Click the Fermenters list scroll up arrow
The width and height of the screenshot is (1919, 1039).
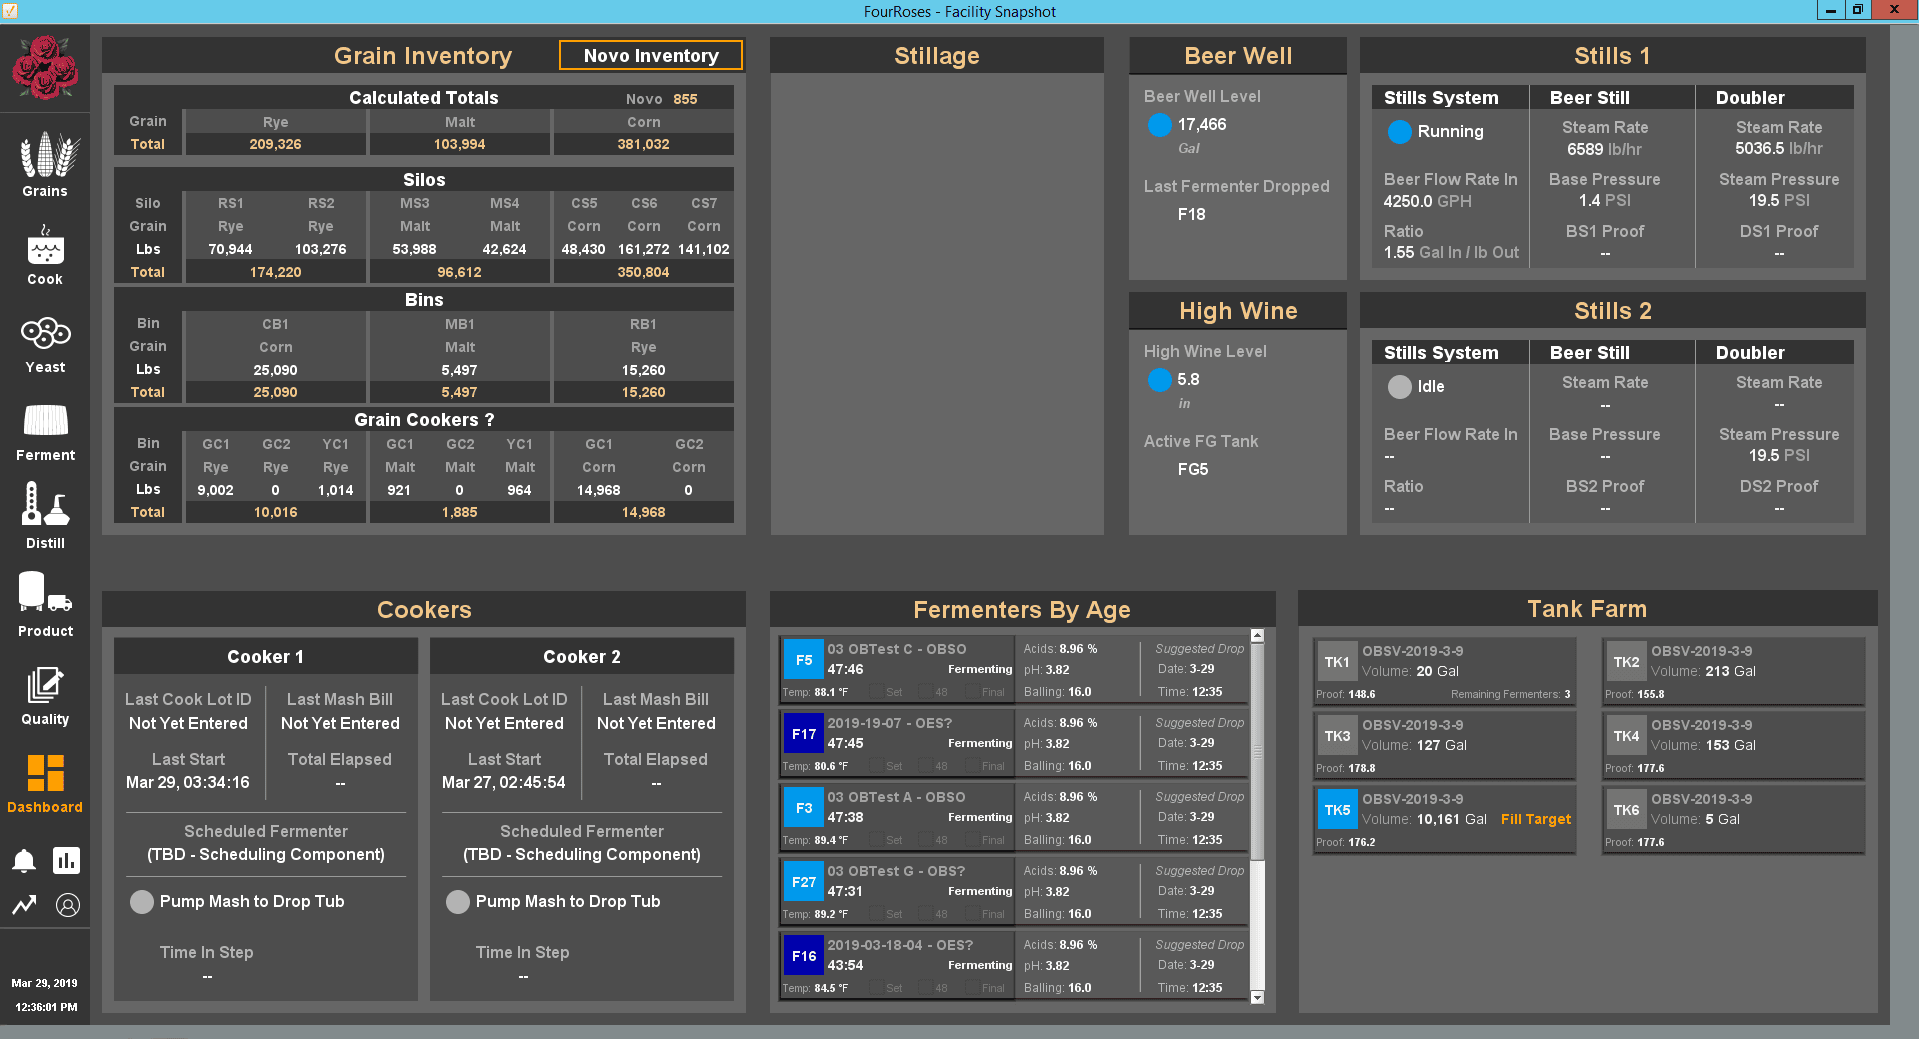point(1257,636)
